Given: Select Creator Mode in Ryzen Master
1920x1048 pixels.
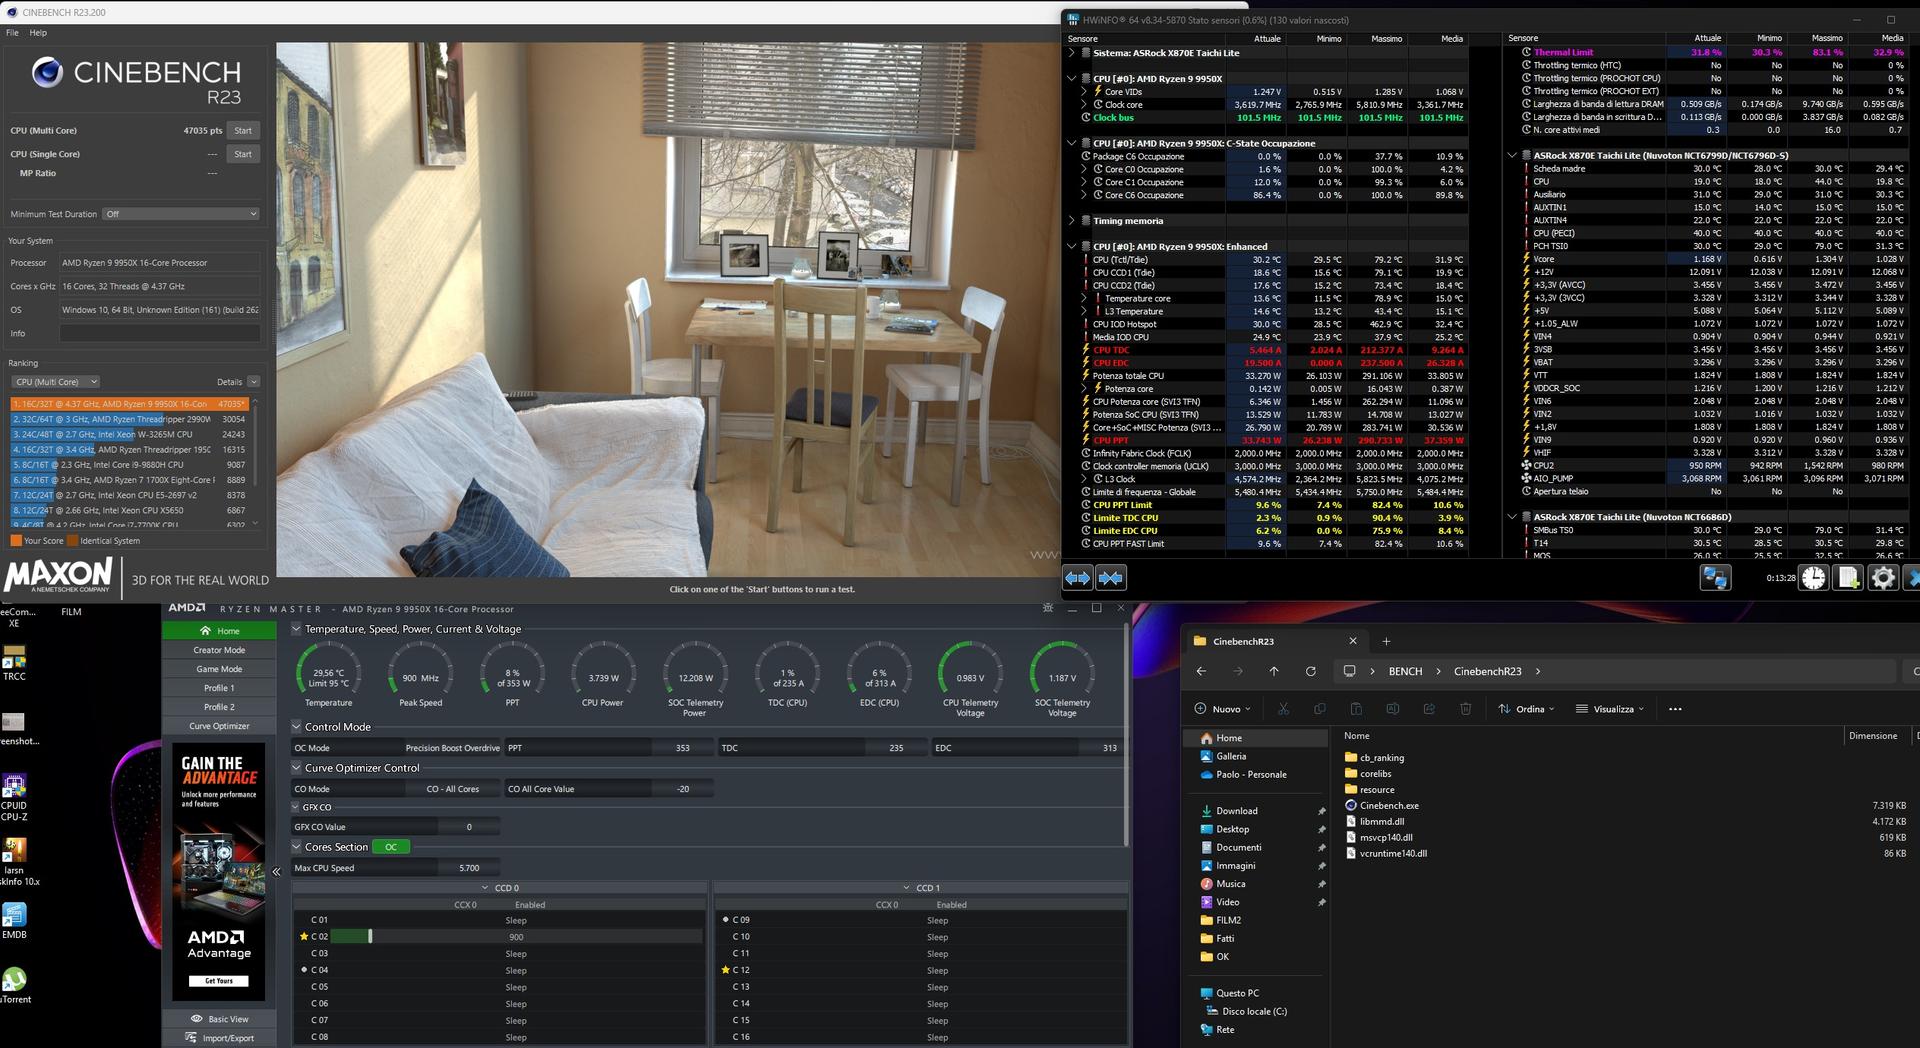Looking at the screenshot, I should pos(219,650).
